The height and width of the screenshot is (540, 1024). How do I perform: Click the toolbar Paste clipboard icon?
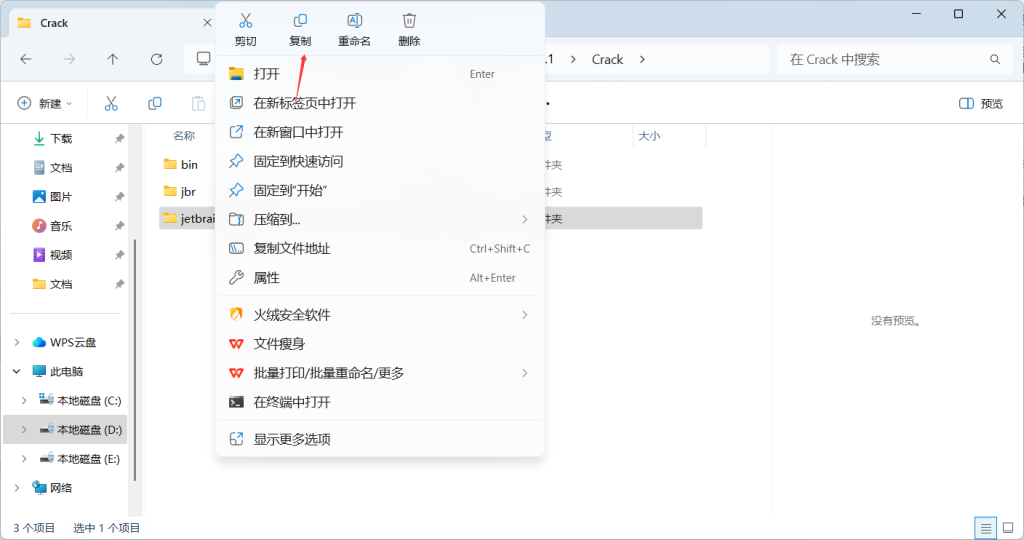point(198,103)
